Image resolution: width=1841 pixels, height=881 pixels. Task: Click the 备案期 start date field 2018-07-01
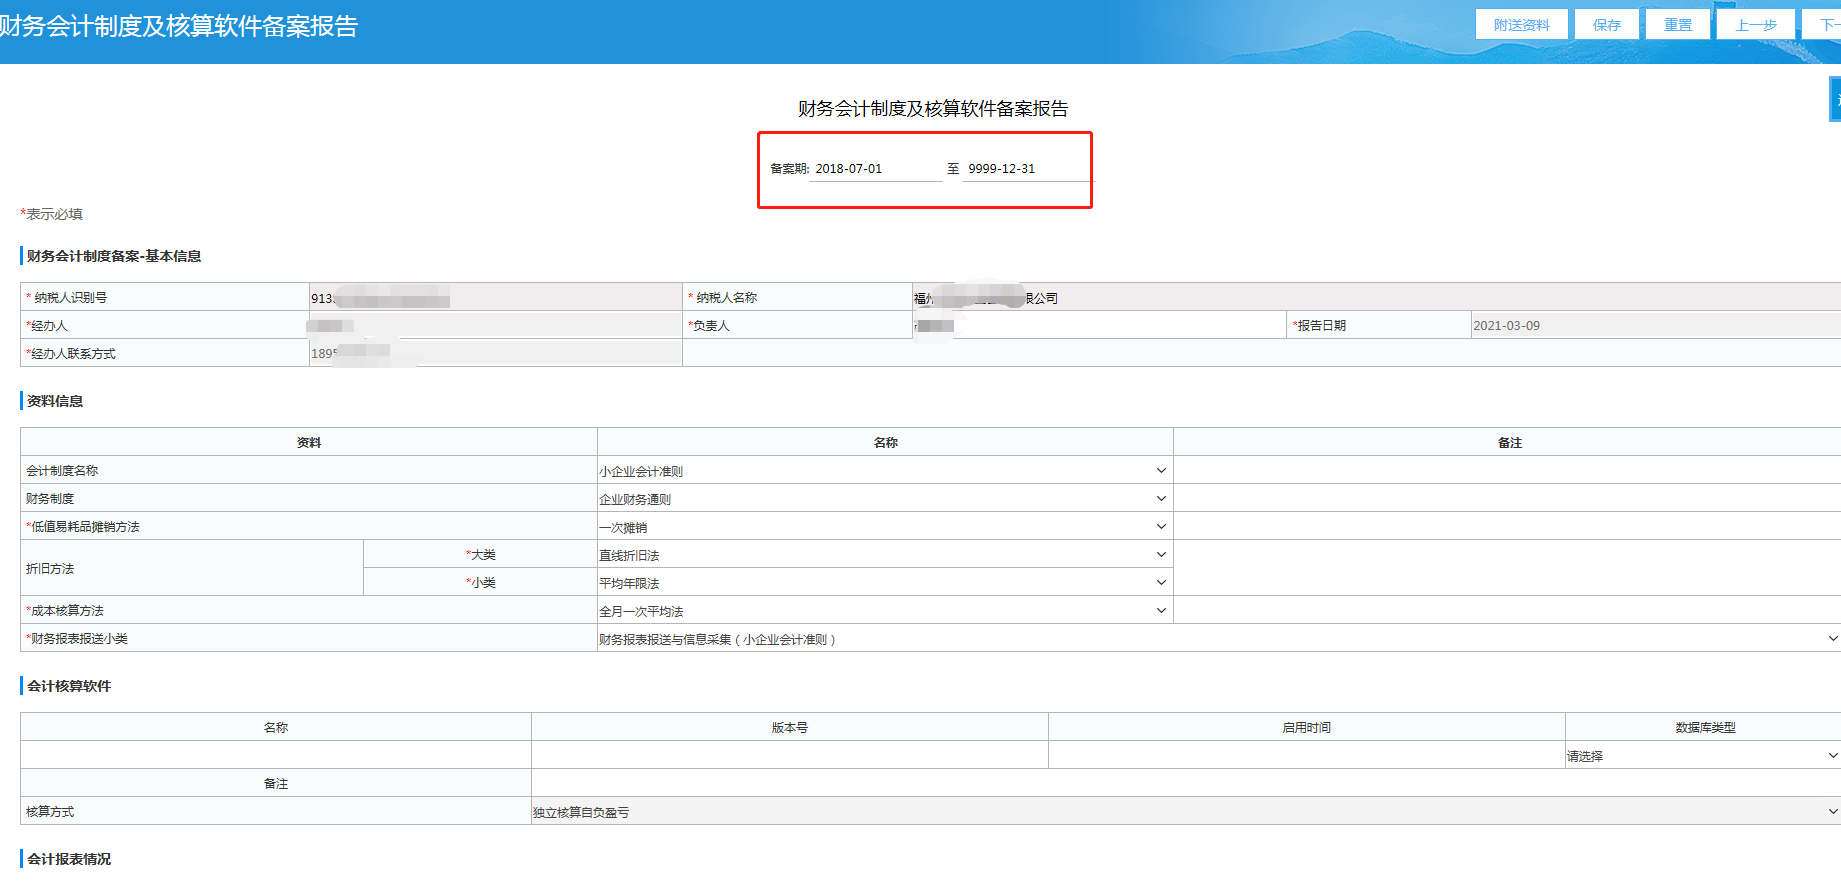(x=876, y=169)
